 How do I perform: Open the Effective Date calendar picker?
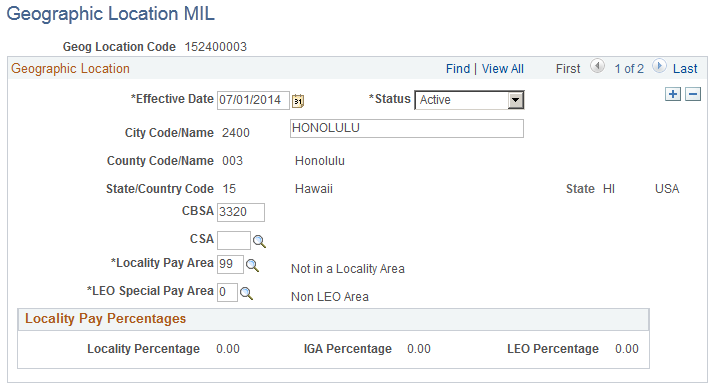298,100
